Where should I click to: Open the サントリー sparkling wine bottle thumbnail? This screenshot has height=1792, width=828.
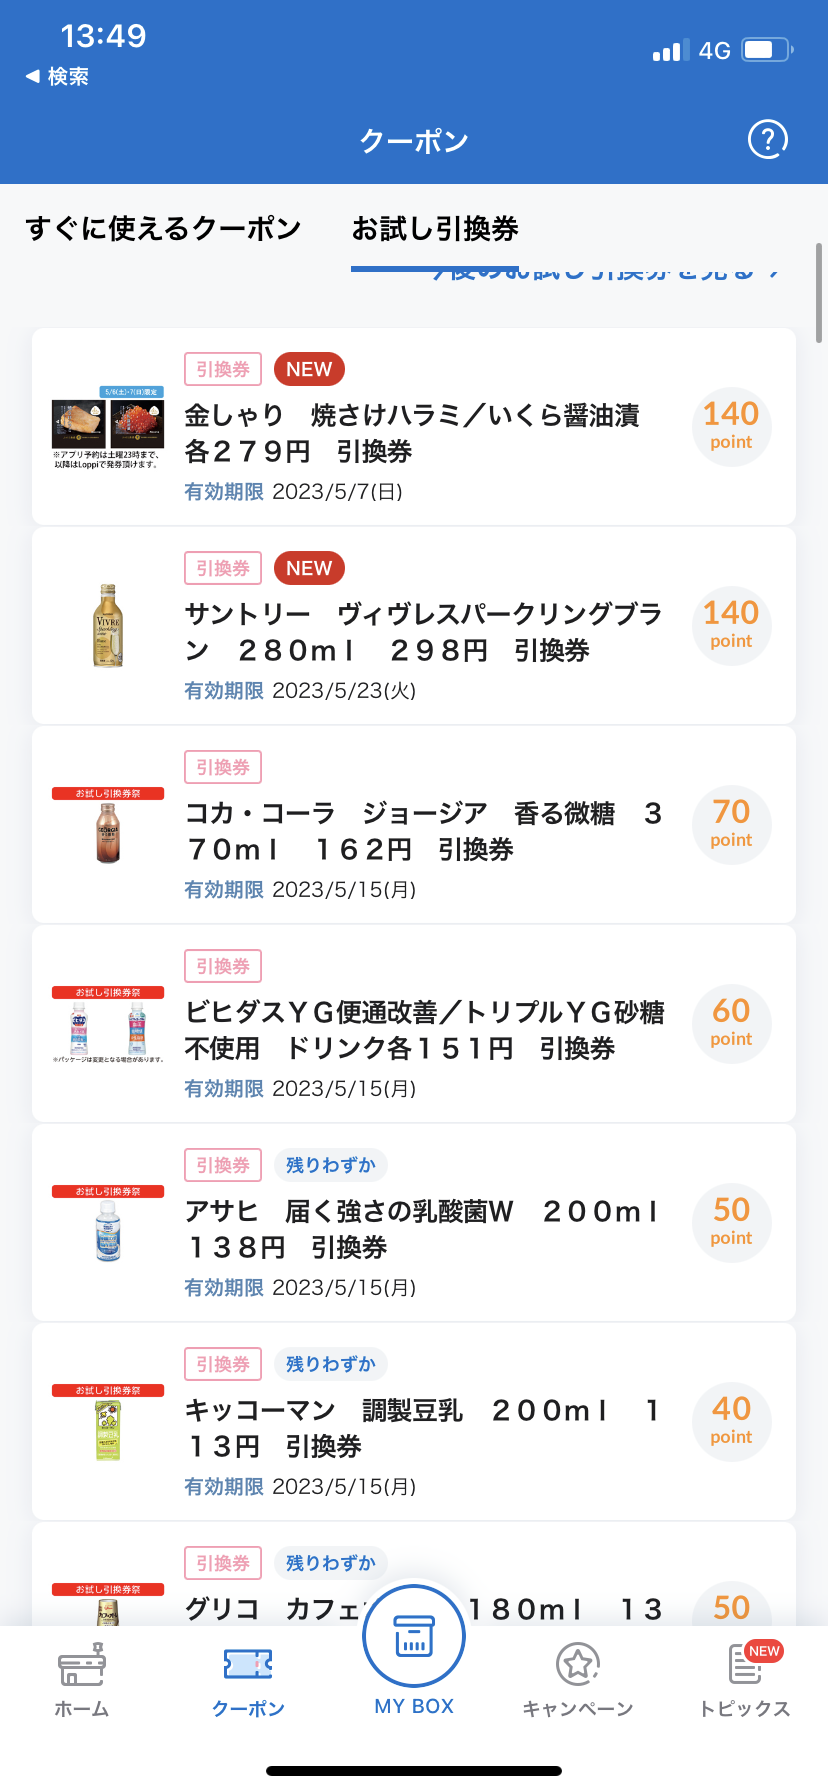click(x=108, y=626)
